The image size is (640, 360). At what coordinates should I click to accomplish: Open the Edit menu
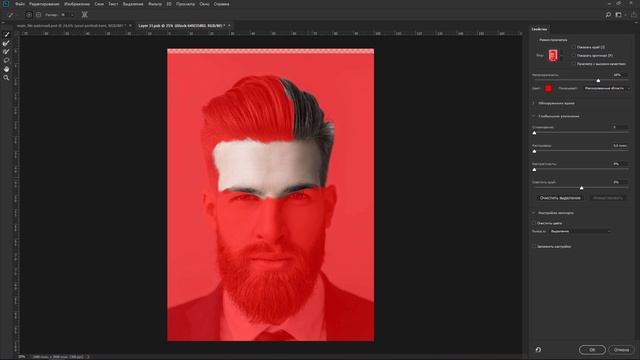44,4
